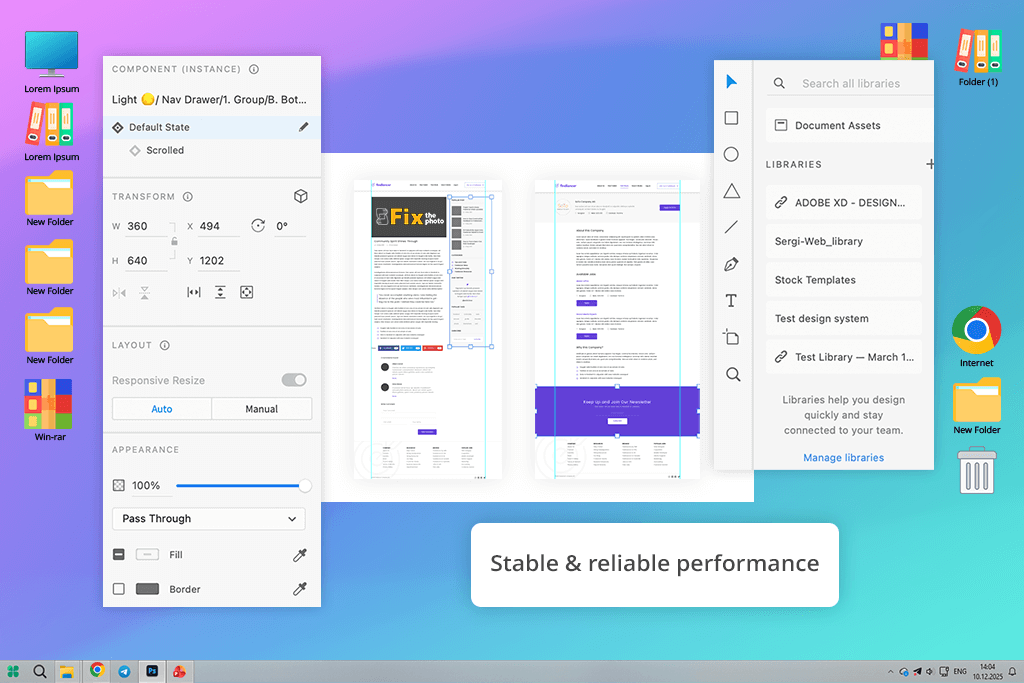This screenshot has width=1024, height=683.
Task: Click the rotation field showing 0°
Action: click(289, 226)
